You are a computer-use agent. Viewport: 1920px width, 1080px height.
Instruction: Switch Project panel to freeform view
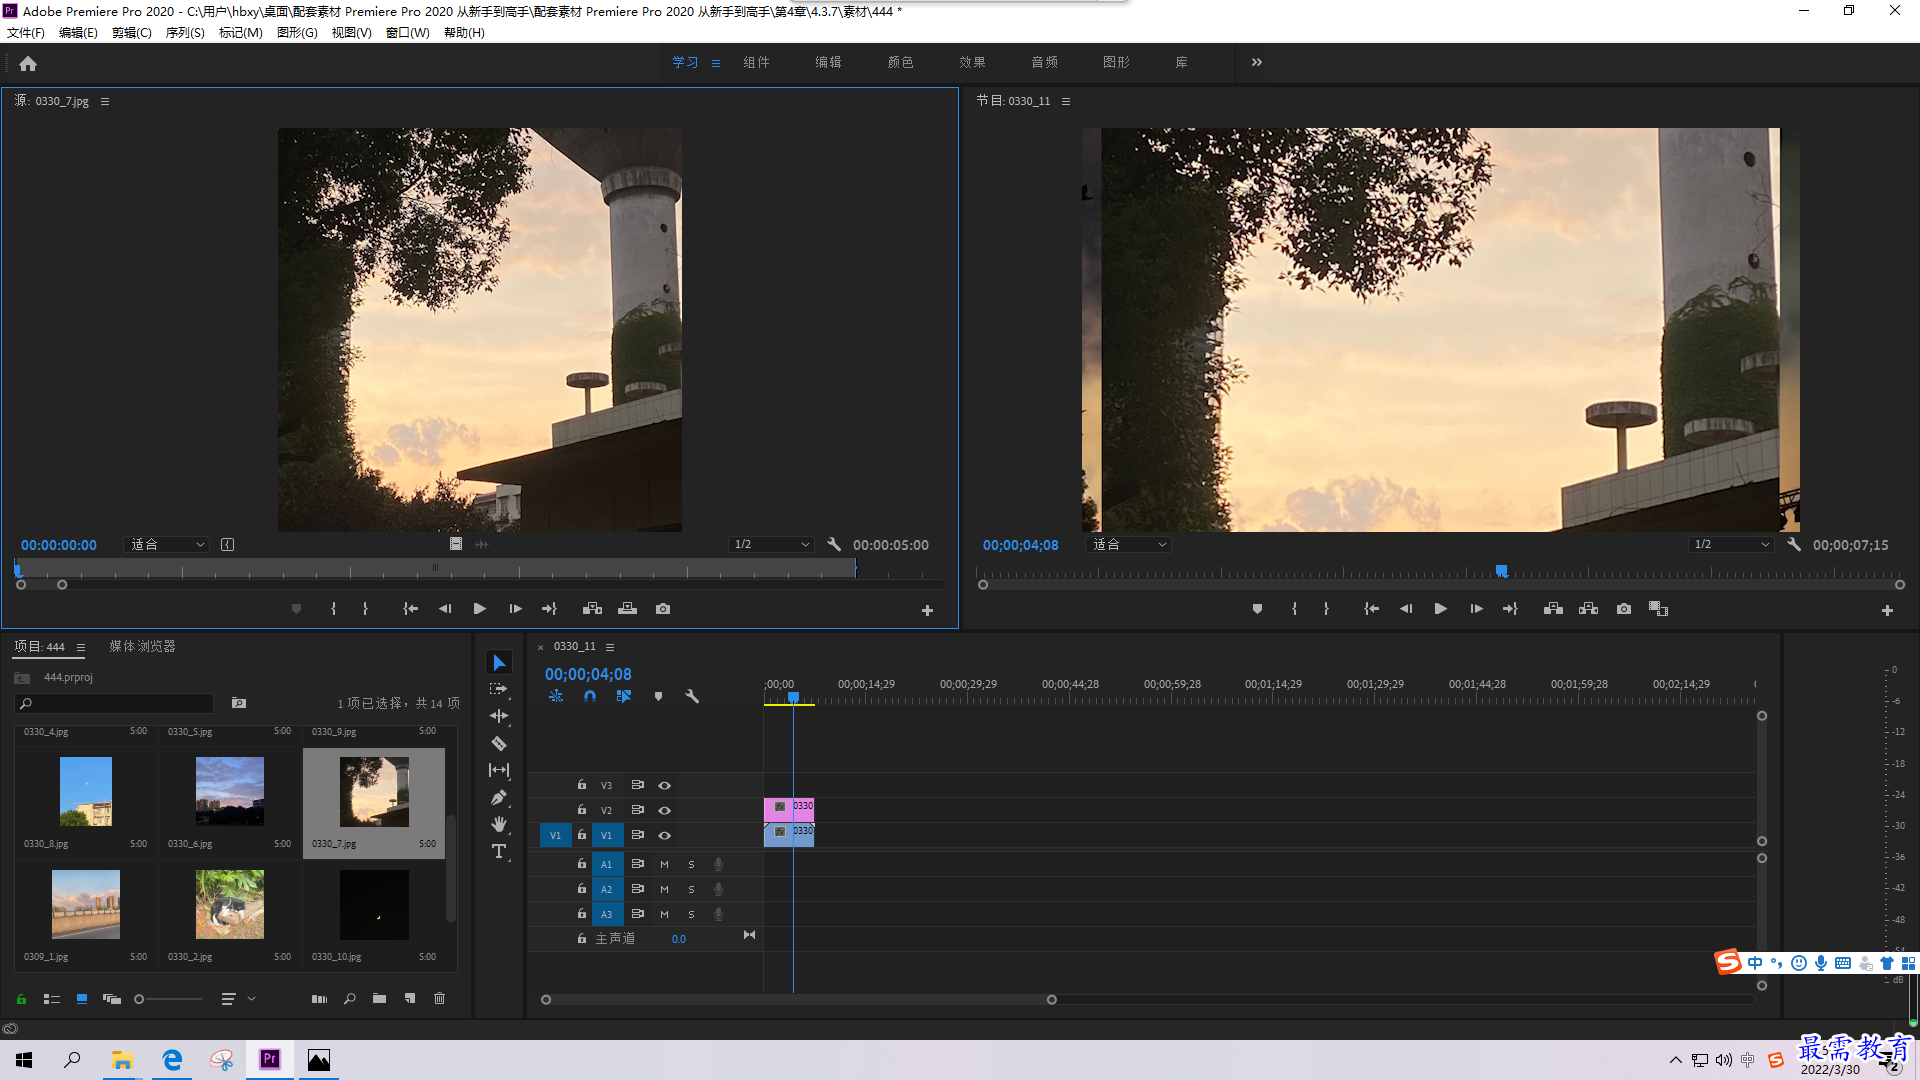[111, 998]
